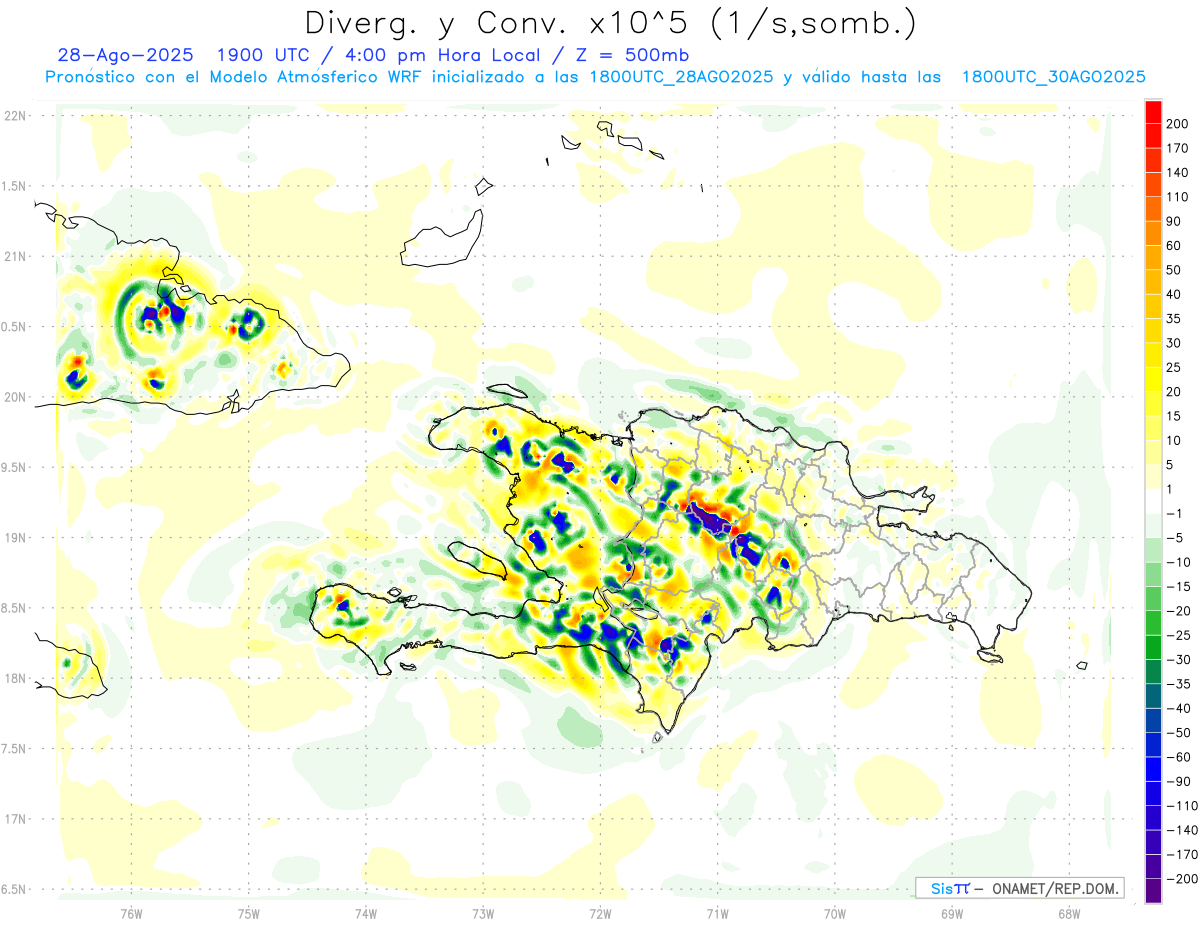
Task: Select the '73W' longitude label
Action: tap(483, 914)
